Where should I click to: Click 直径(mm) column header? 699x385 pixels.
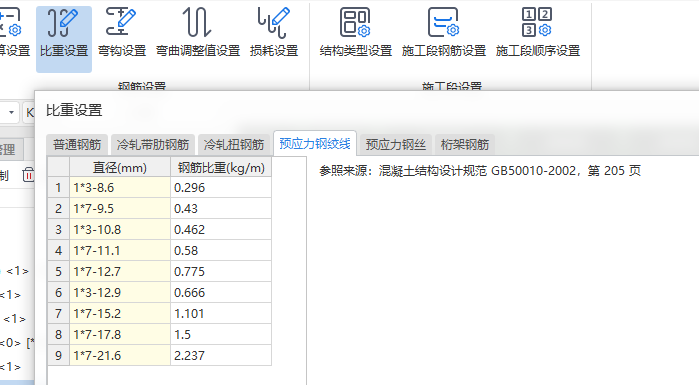120,168
